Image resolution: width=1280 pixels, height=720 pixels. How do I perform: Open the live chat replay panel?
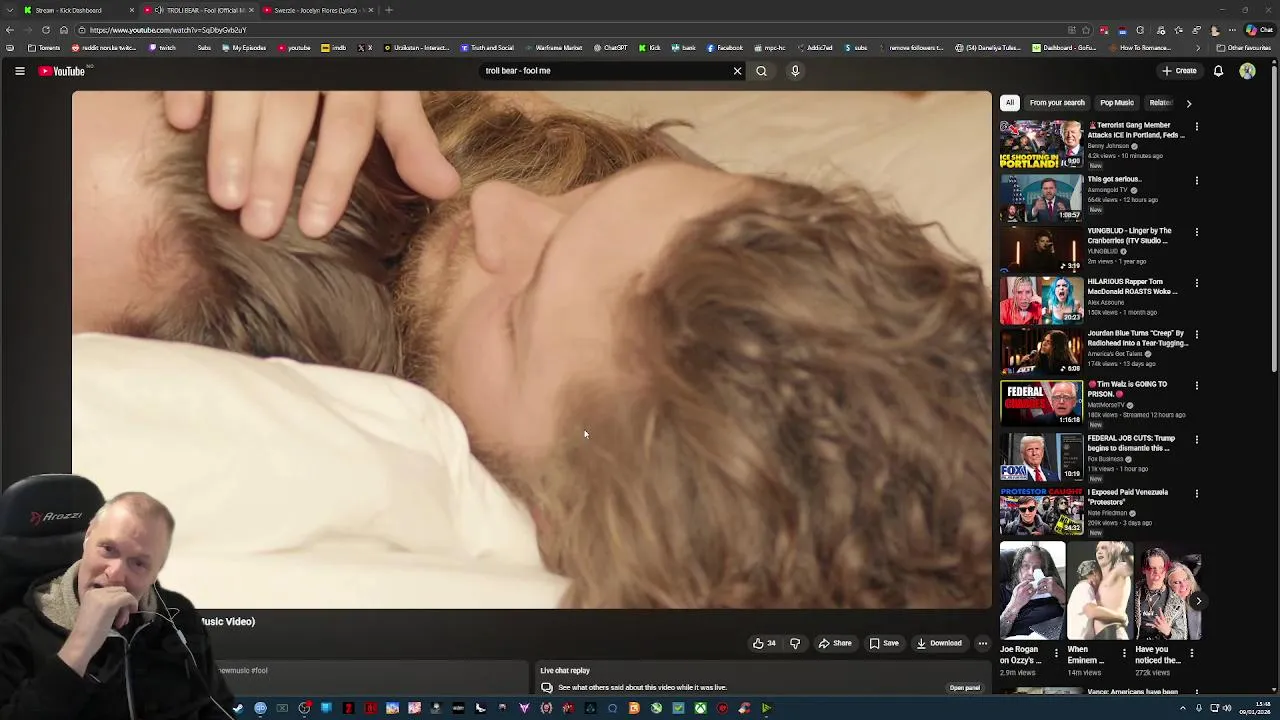pyautogui.click(x=964, y=688)
